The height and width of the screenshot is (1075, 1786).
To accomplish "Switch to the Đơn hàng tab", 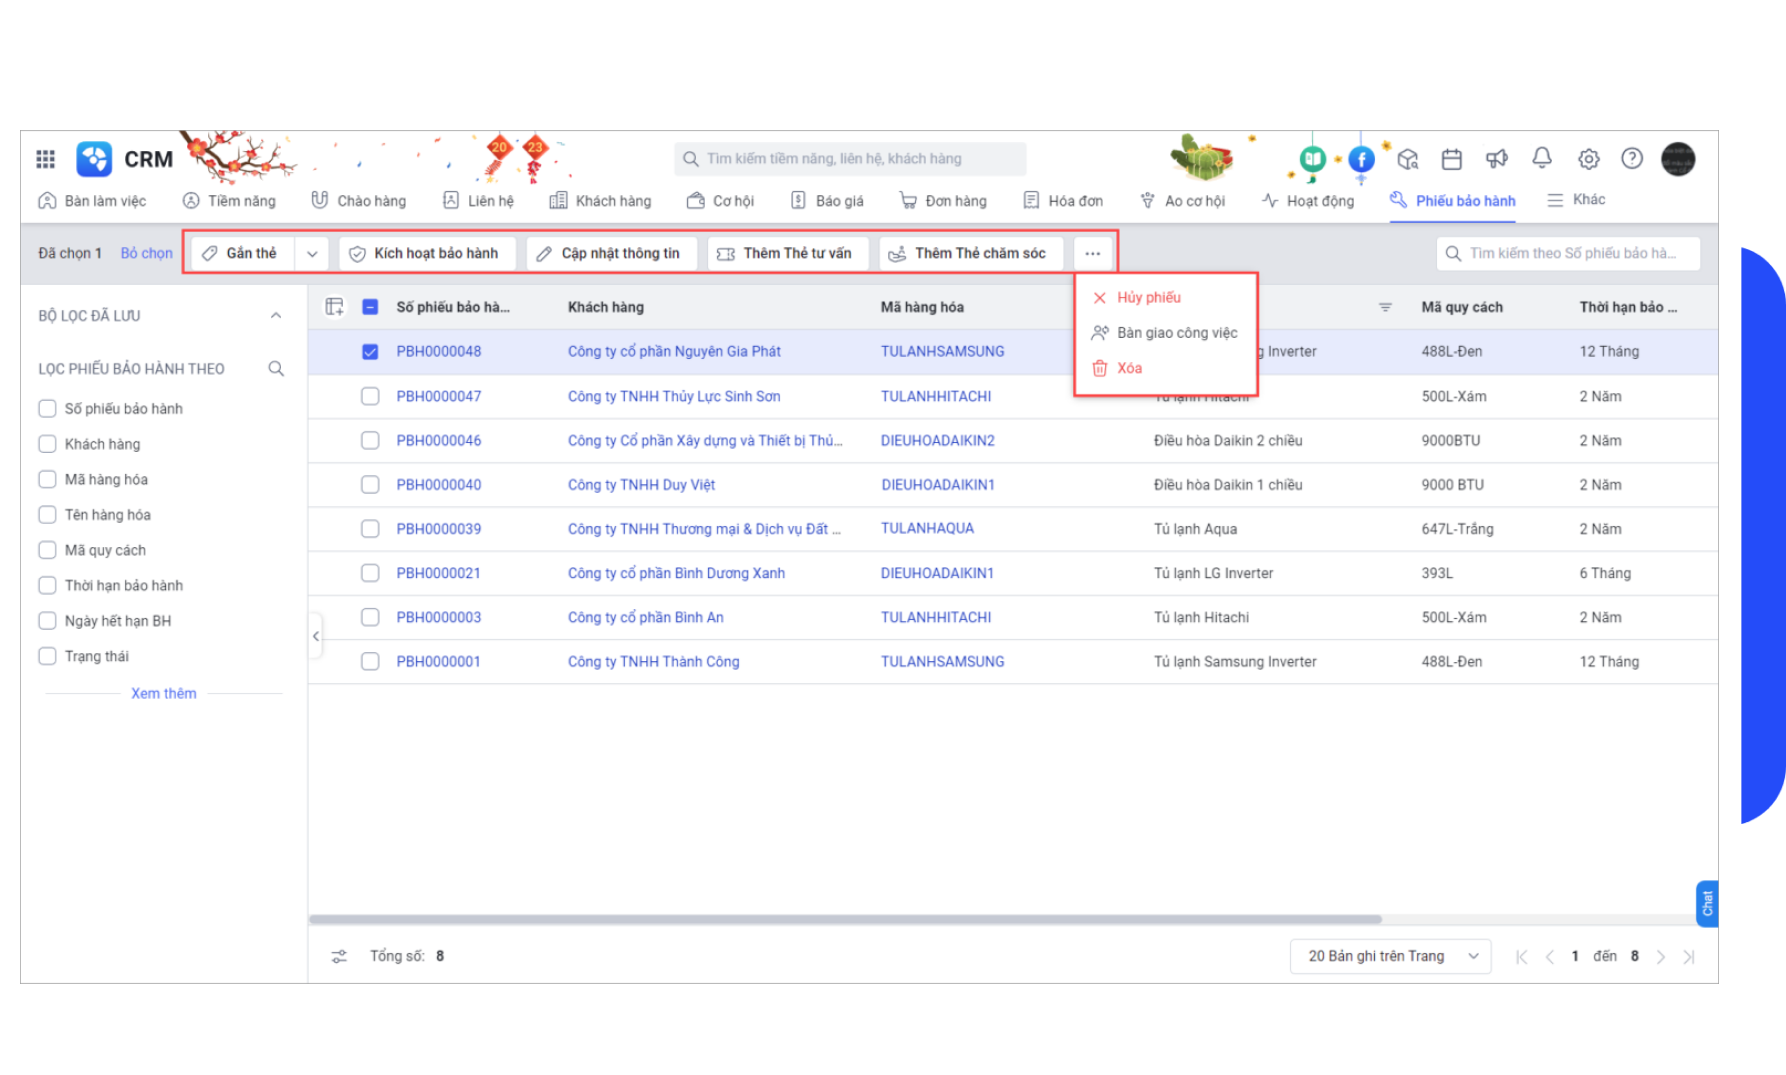I will point(943,201).
